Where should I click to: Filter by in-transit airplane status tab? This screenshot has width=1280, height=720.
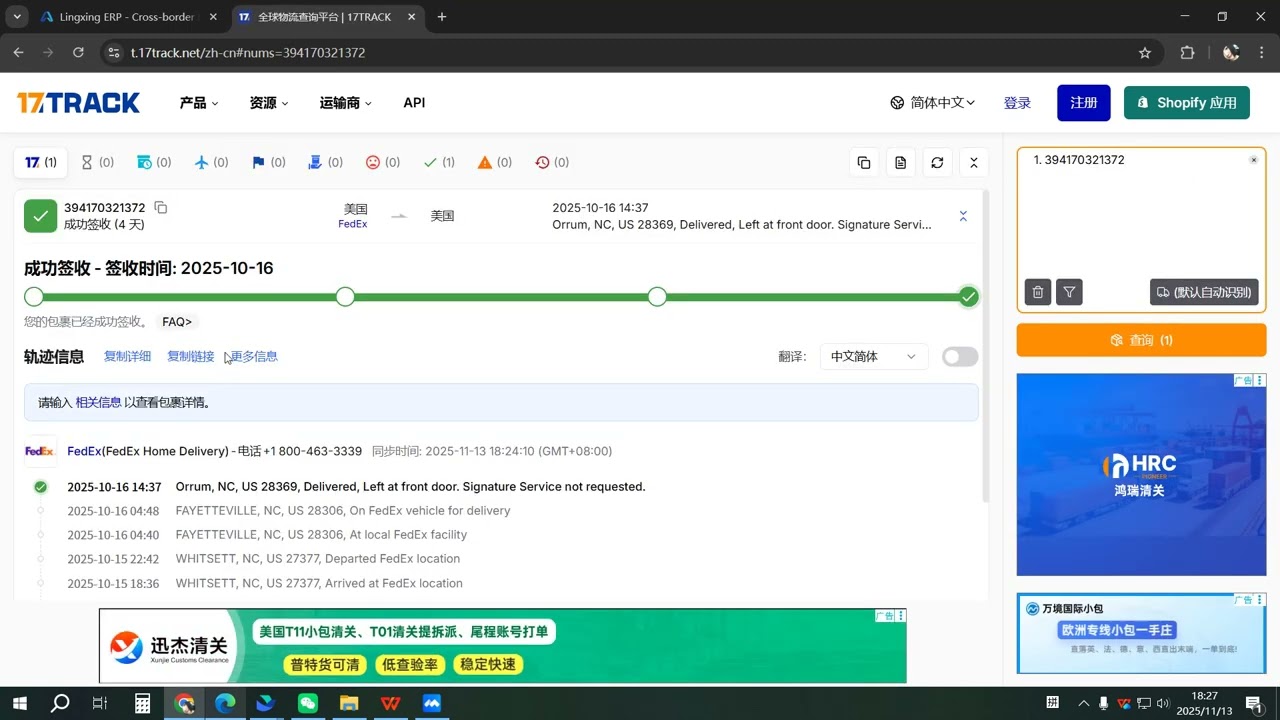coord(211,162)
